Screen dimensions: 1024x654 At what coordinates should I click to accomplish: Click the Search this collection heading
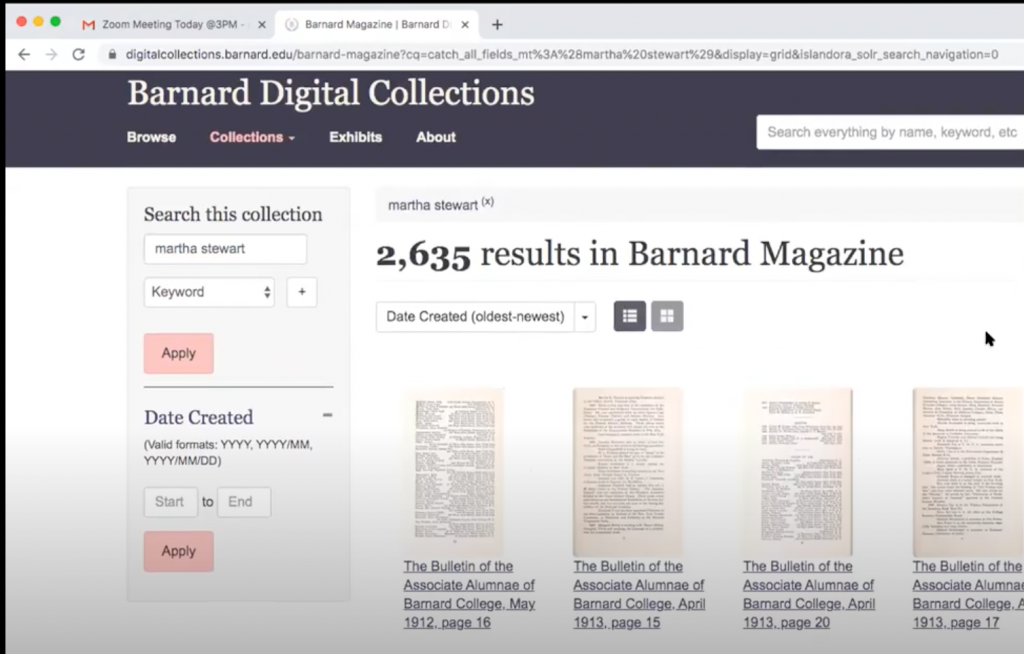pyautogui.click(x=233, y=214)
